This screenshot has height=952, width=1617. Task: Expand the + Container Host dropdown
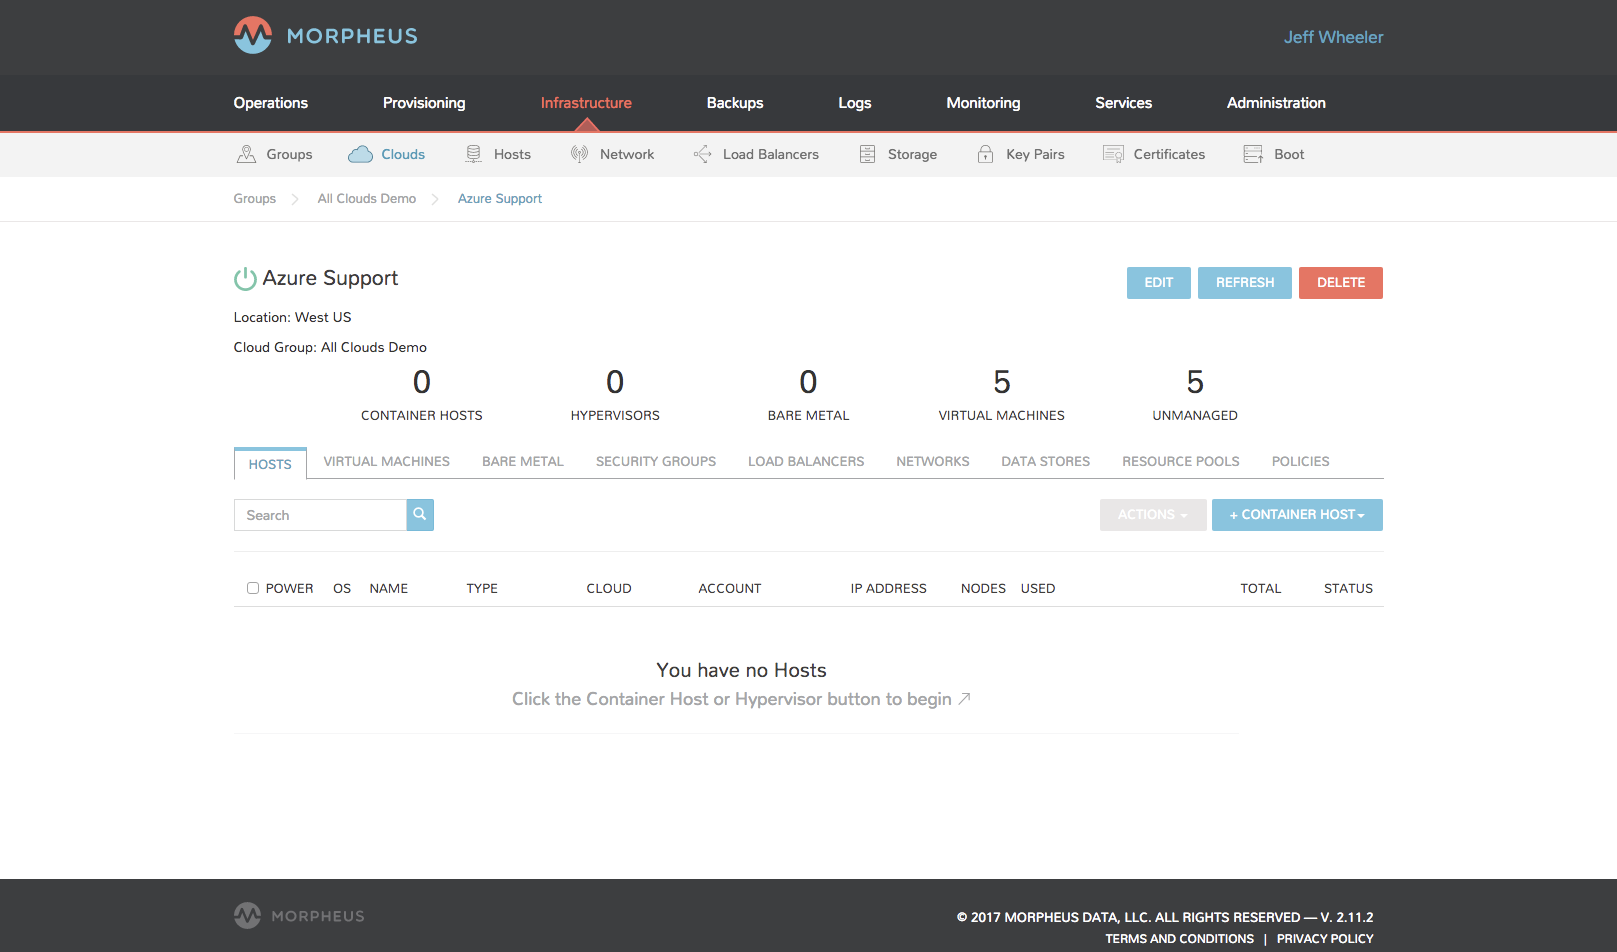point(1297,515)
